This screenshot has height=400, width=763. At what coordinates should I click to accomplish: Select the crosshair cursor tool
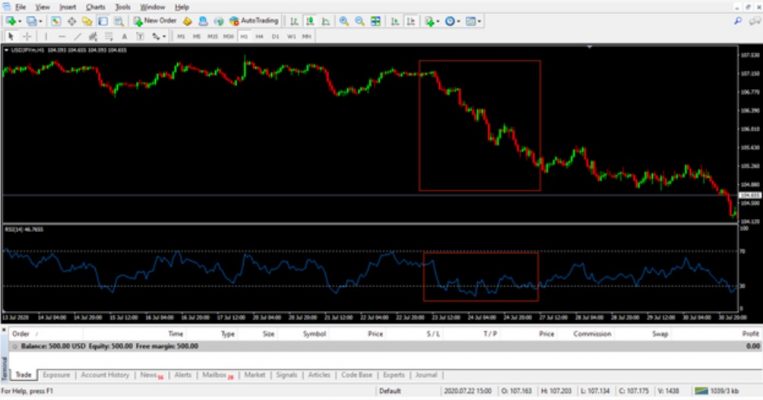(x=25, y=36)
